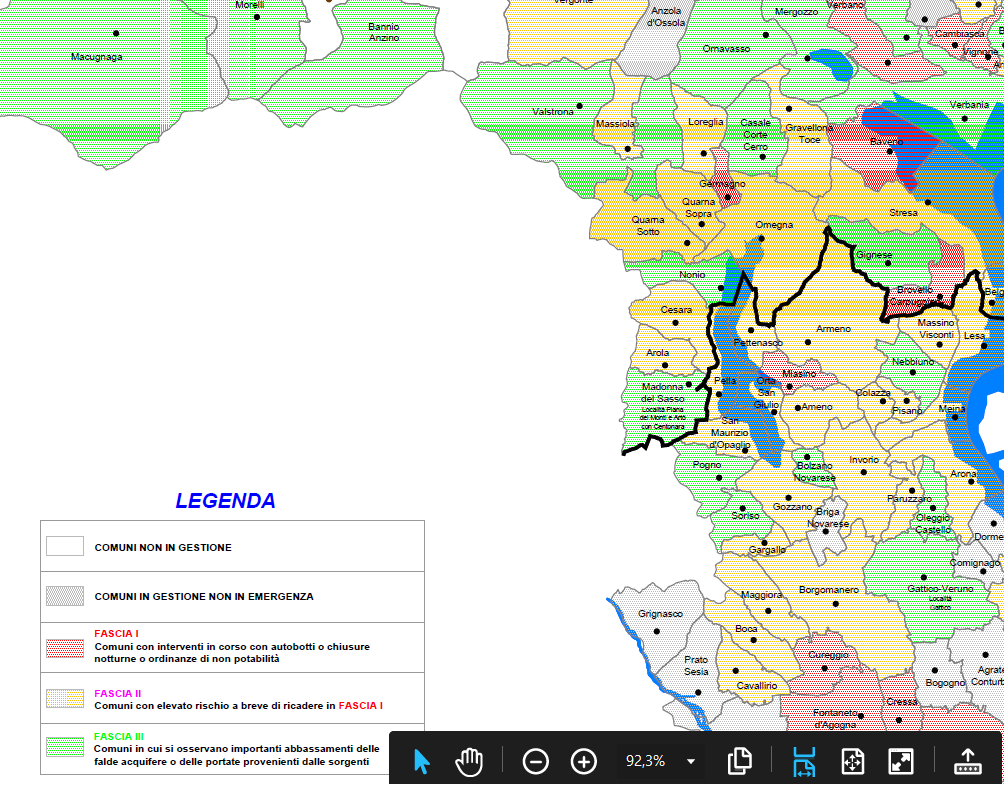Click the Ameno map label
The height and width of the screenshot is (788, 1006).
point(817,407)
